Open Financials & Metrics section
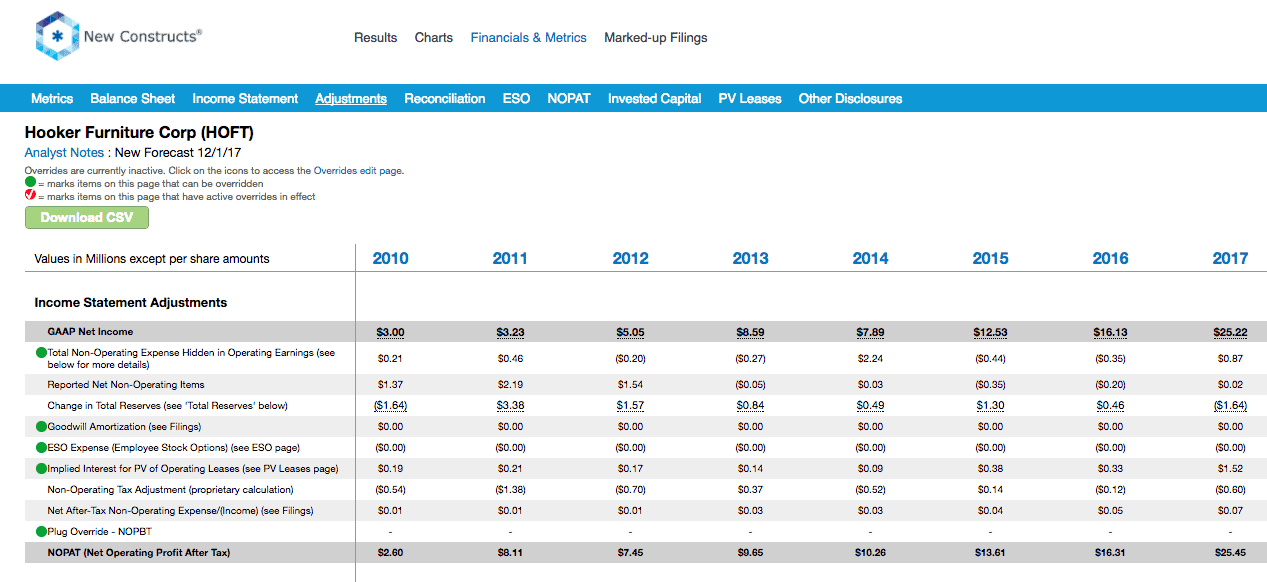The height and width of the screenshot is (582, 1267). [x=529, y=38]
